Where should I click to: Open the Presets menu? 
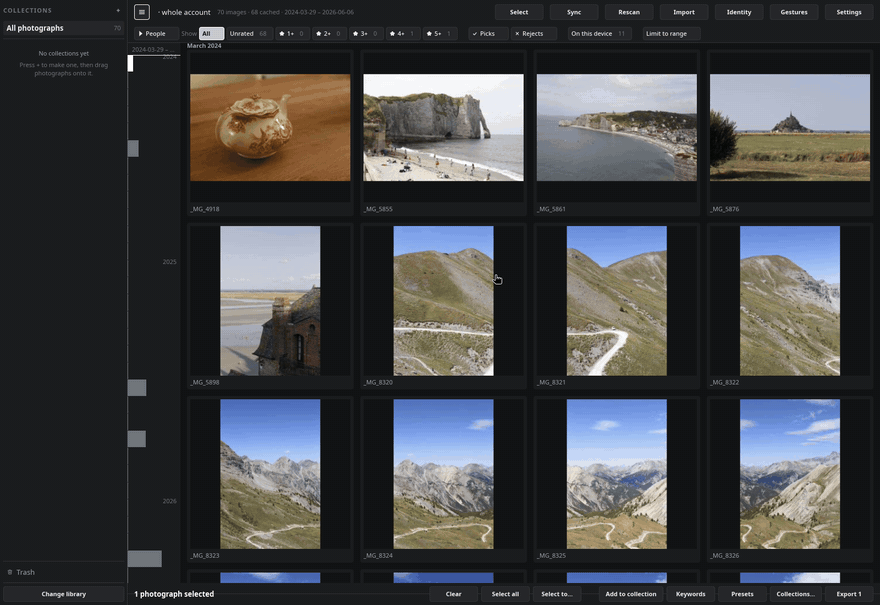tap(742, 594)
